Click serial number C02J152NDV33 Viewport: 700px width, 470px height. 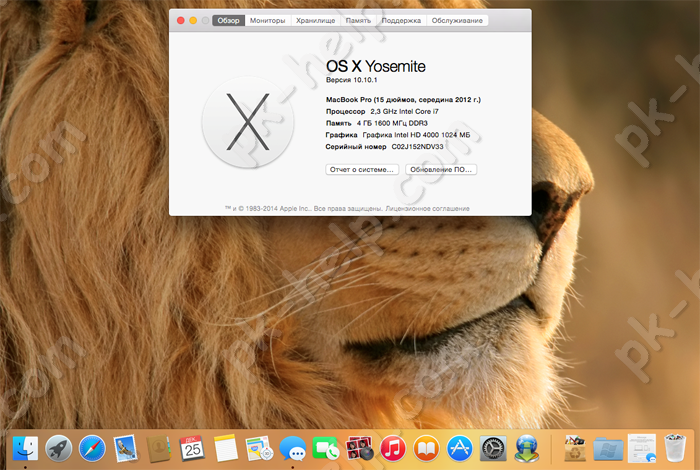417,146
